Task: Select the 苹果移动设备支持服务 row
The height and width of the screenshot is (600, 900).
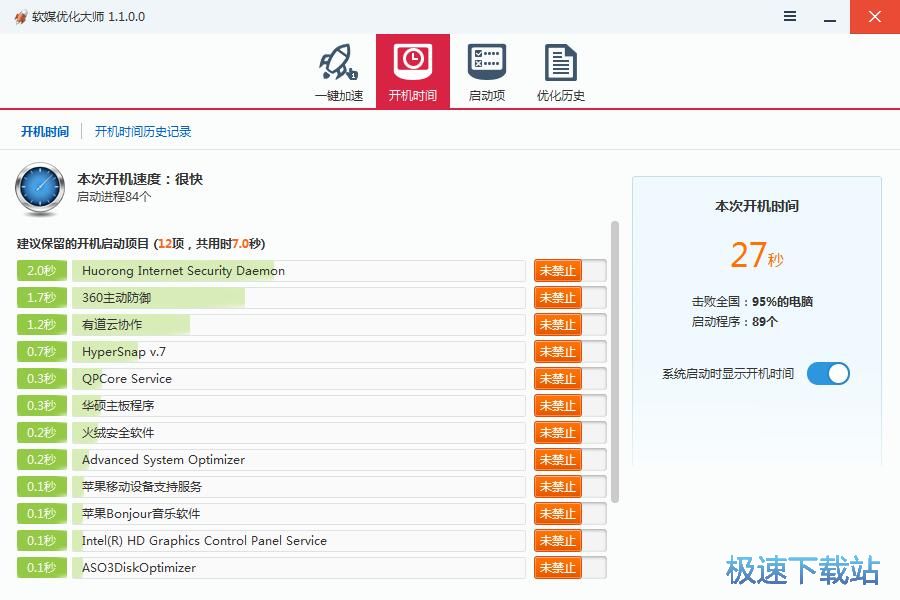Action: (x=298, y=486)
